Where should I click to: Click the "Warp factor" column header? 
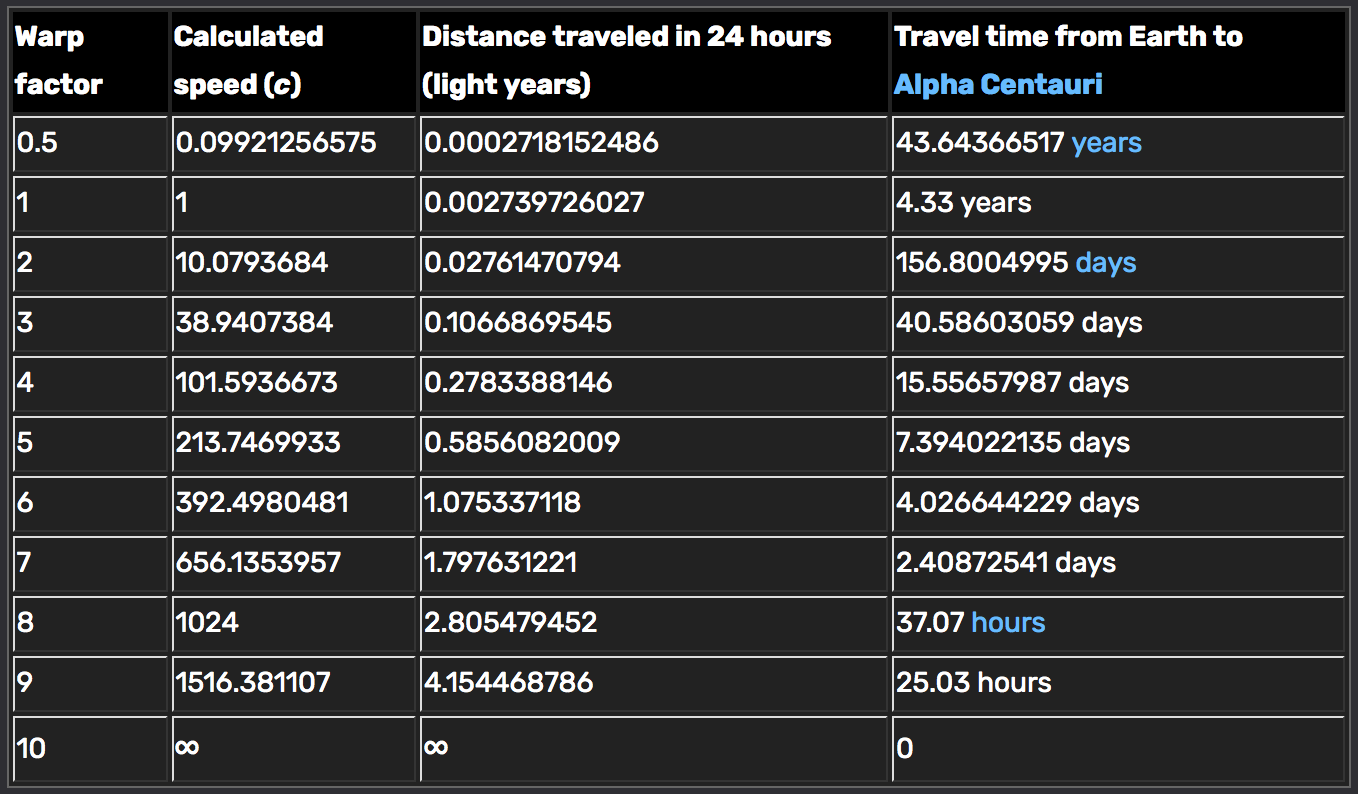point(59,61)
